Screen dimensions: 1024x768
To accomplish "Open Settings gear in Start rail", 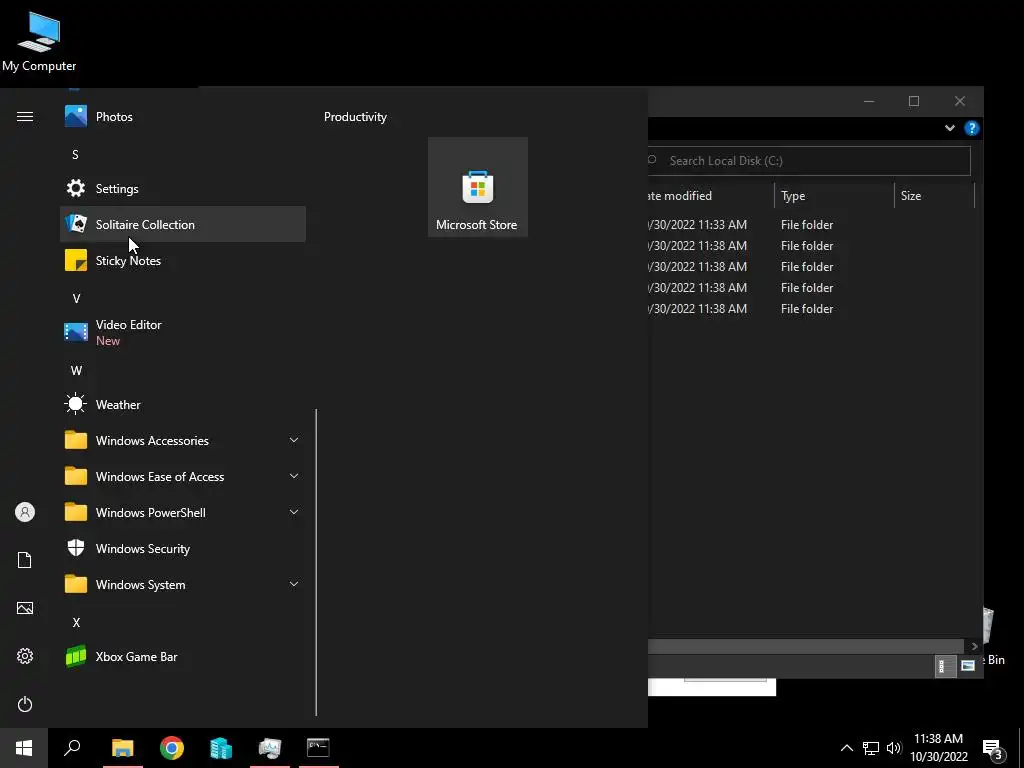I will (x=25, y=656).
